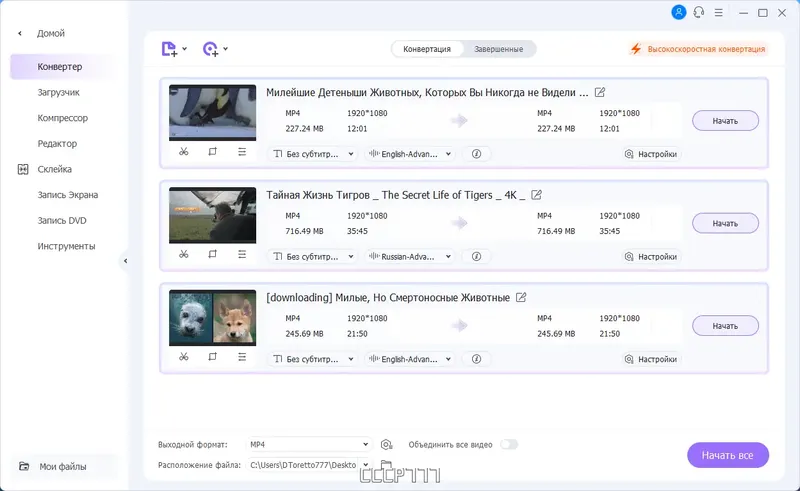Click the tigers video thumbnail
Viewport: 800px width, 491px height.
click(x=212, y=215)
